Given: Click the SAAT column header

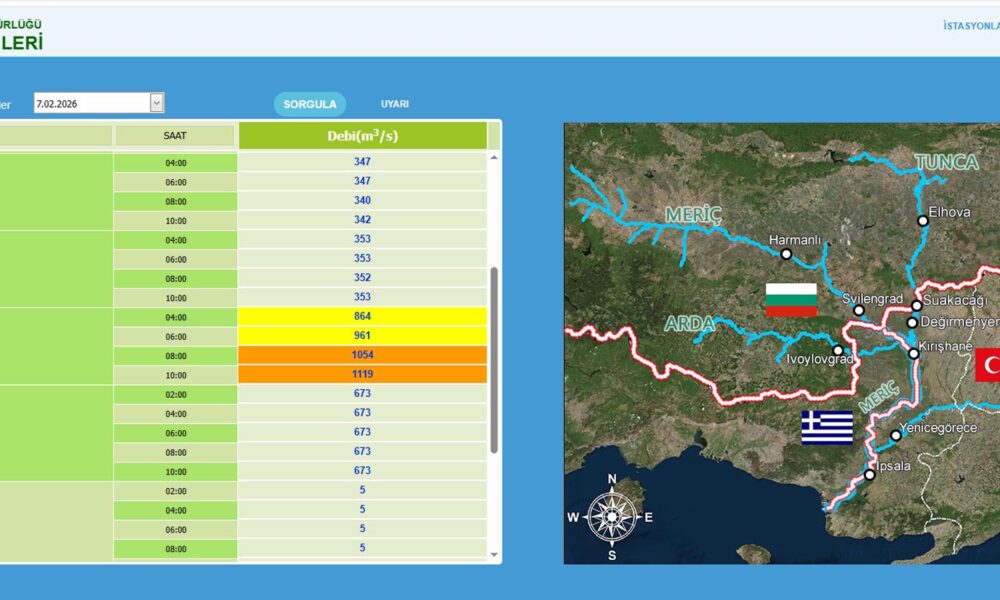Looking at the screenshot, I should [174, 136].
